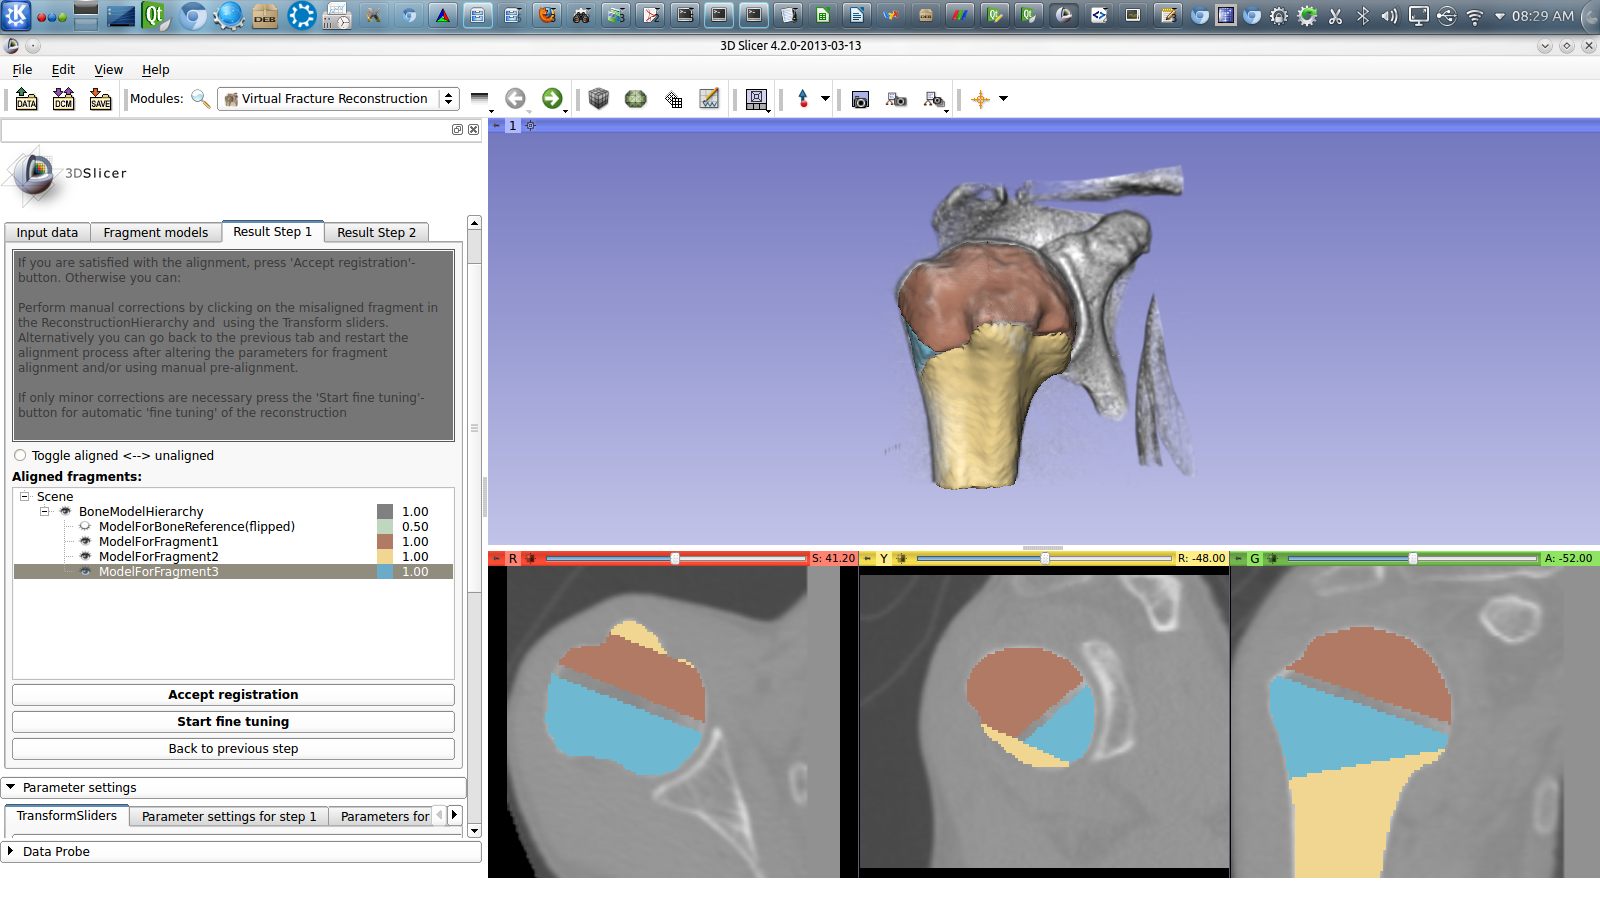Toggle aligned/unaligned radio button
The height and width of the screenshot is (900, 1600).
point(20,456)
